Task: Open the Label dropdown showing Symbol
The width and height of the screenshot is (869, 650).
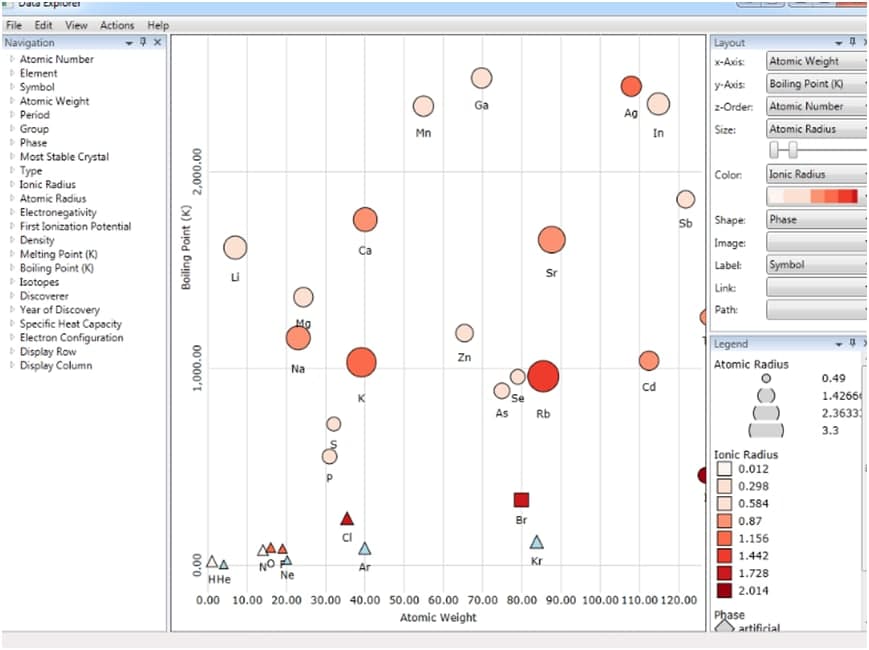Action: coord(816,265)
